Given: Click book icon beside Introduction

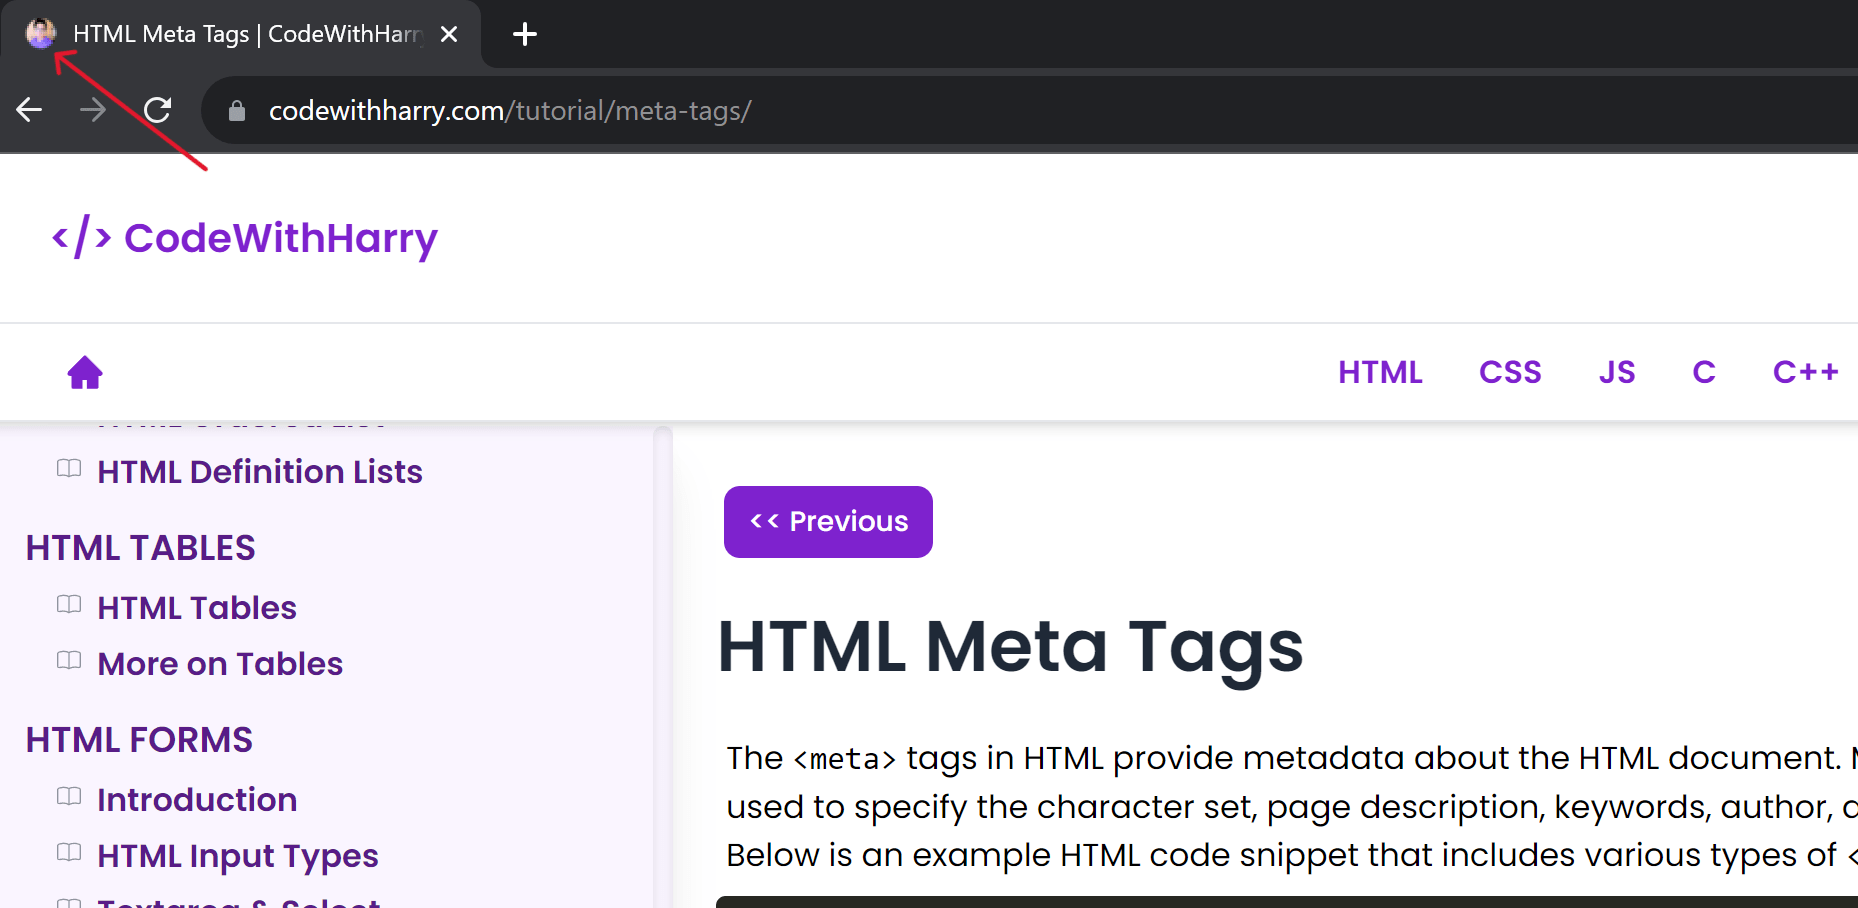Looking at the screenshot, I should point(69,796).
